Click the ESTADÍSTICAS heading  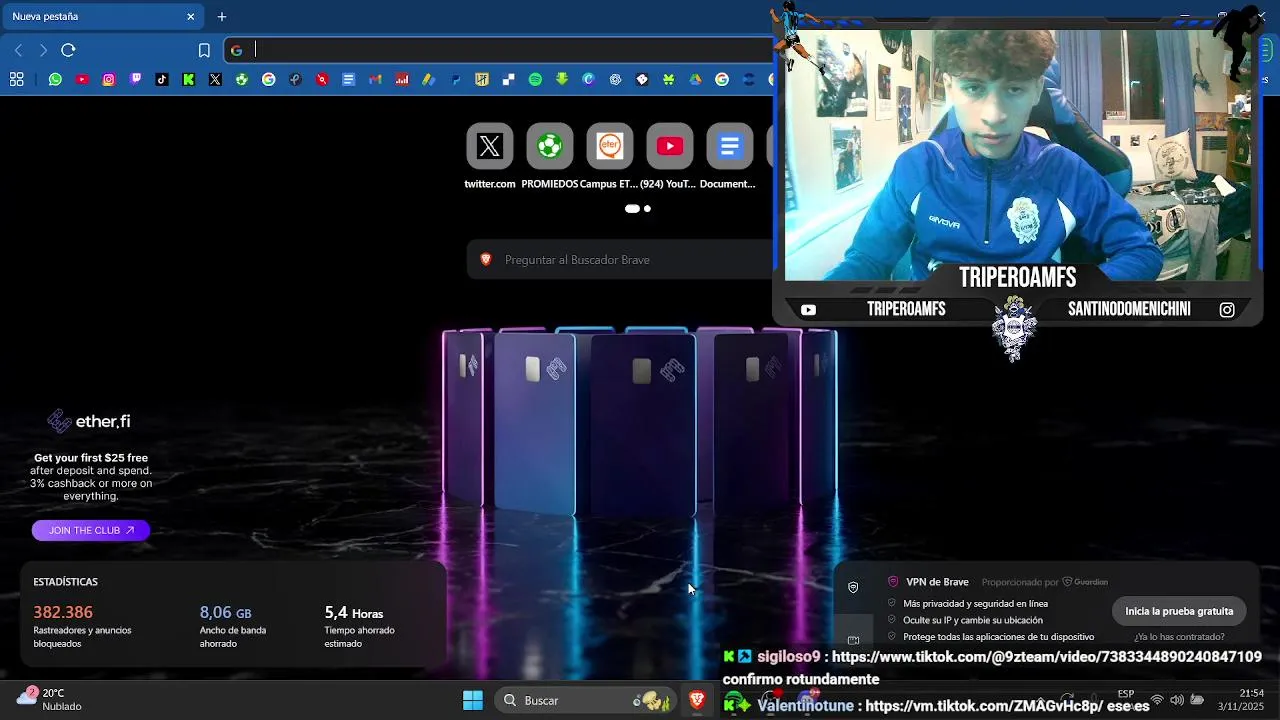click(x=65, y=582)
